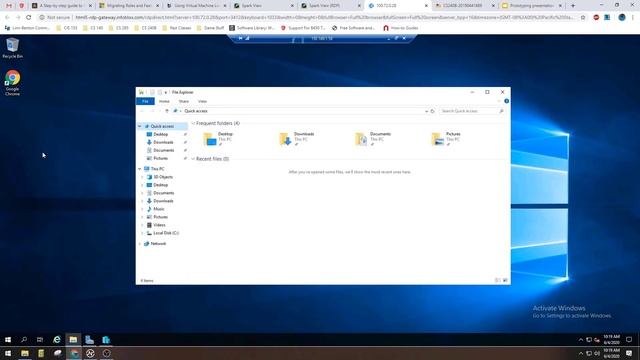Open the File tab in File Explorer
The height and width of the screenshot is (360, 640).
tap(145, 101)
